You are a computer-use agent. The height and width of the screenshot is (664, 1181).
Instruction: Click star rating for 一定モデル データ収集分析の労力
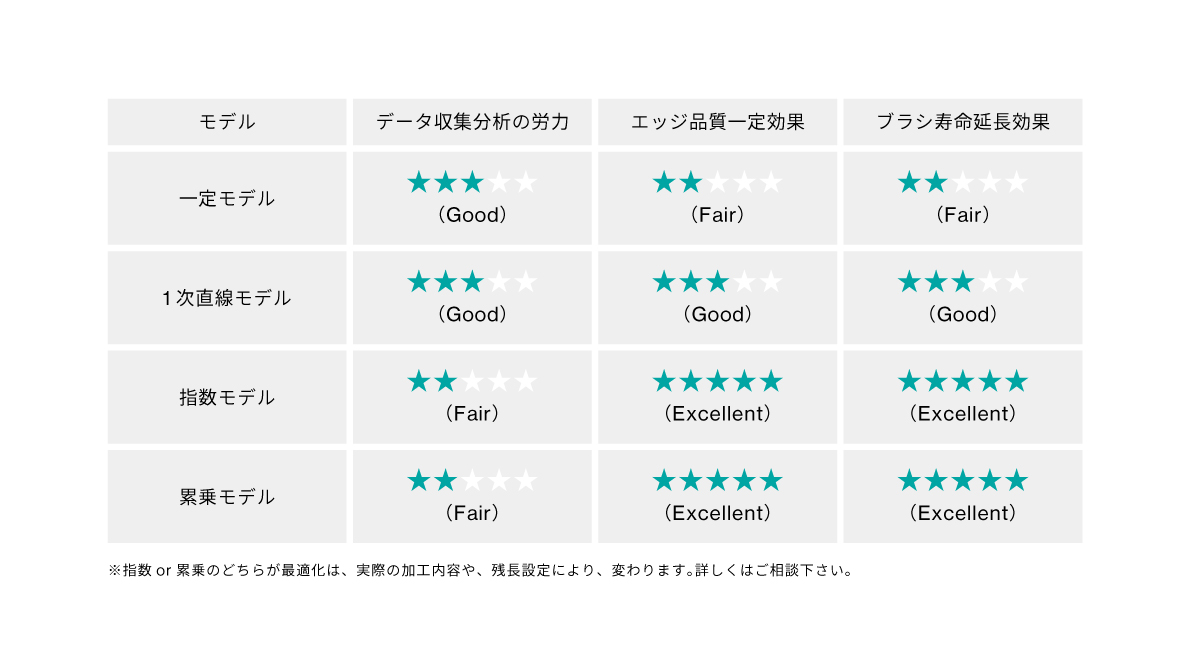point(472,182)
